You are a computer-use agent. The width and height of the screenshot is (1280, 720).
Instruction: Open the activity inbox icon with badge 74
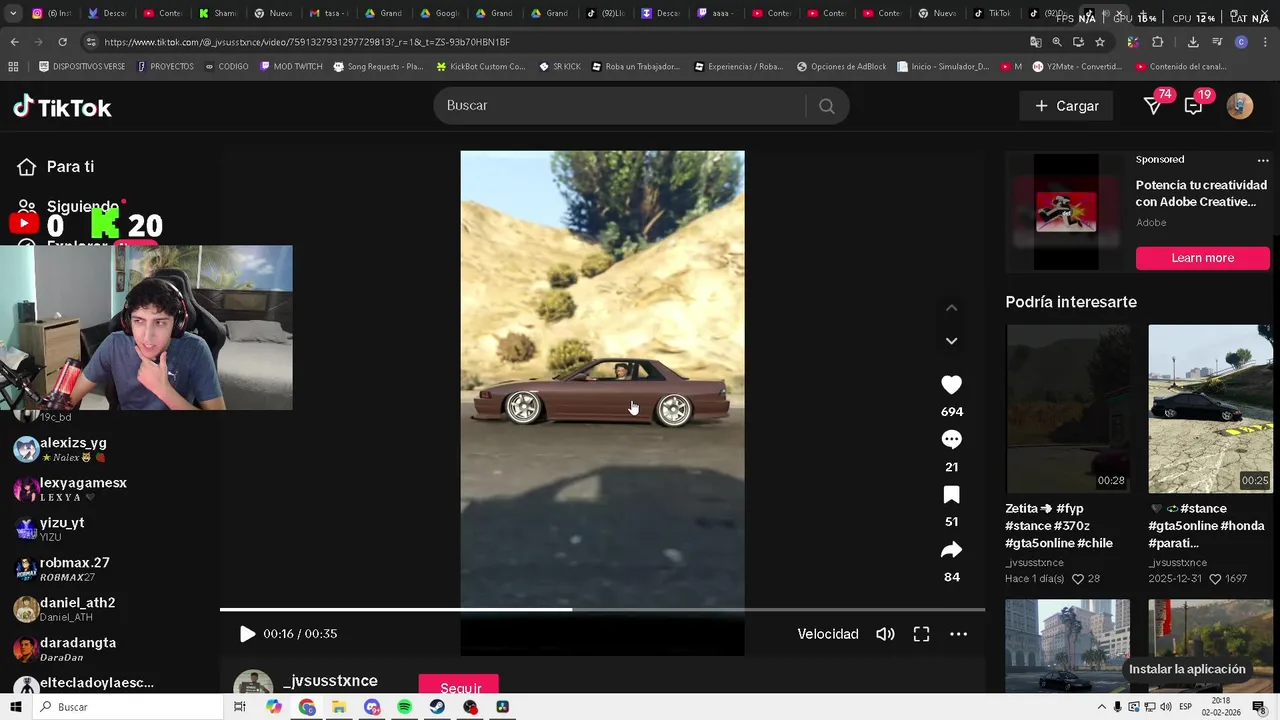pos(1153,106)
